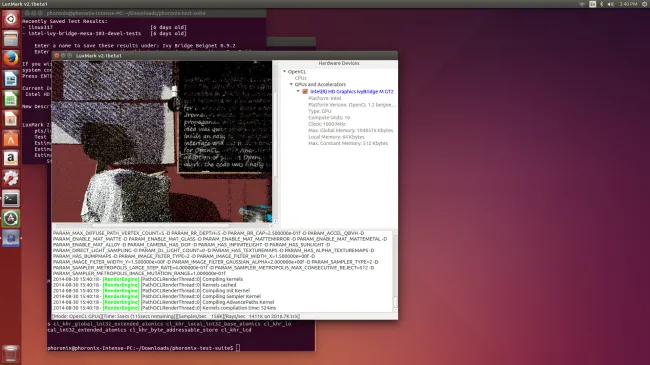Image resolution: width=650 pixels, height=365 pixels.
Task: Click the 'Kernels cached' log line
Action: point(144,285)
